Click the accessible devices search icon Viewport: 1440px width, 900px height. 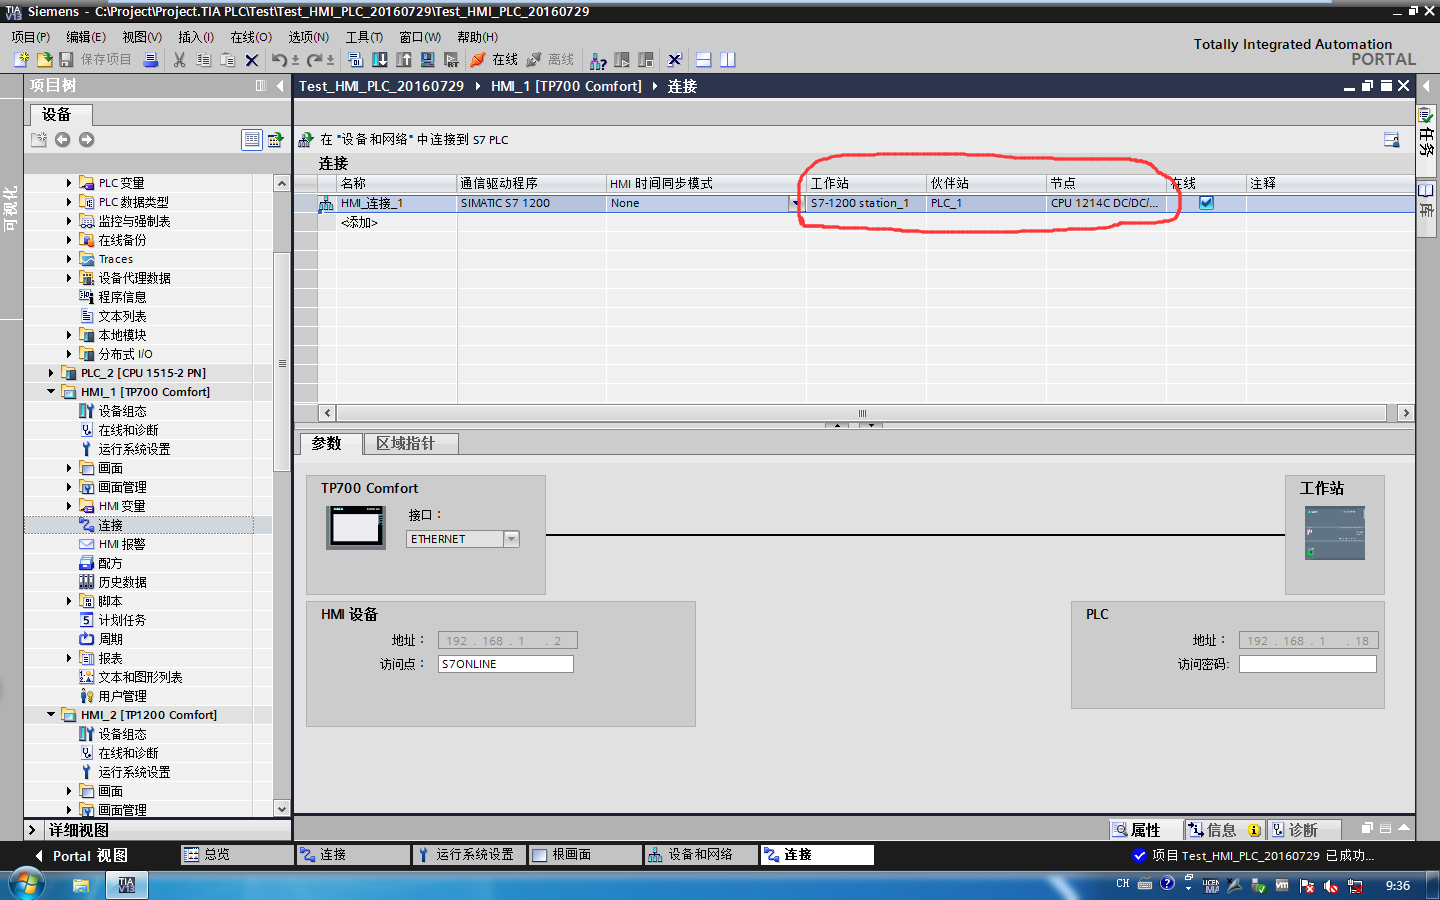click(x=598, y=60)
